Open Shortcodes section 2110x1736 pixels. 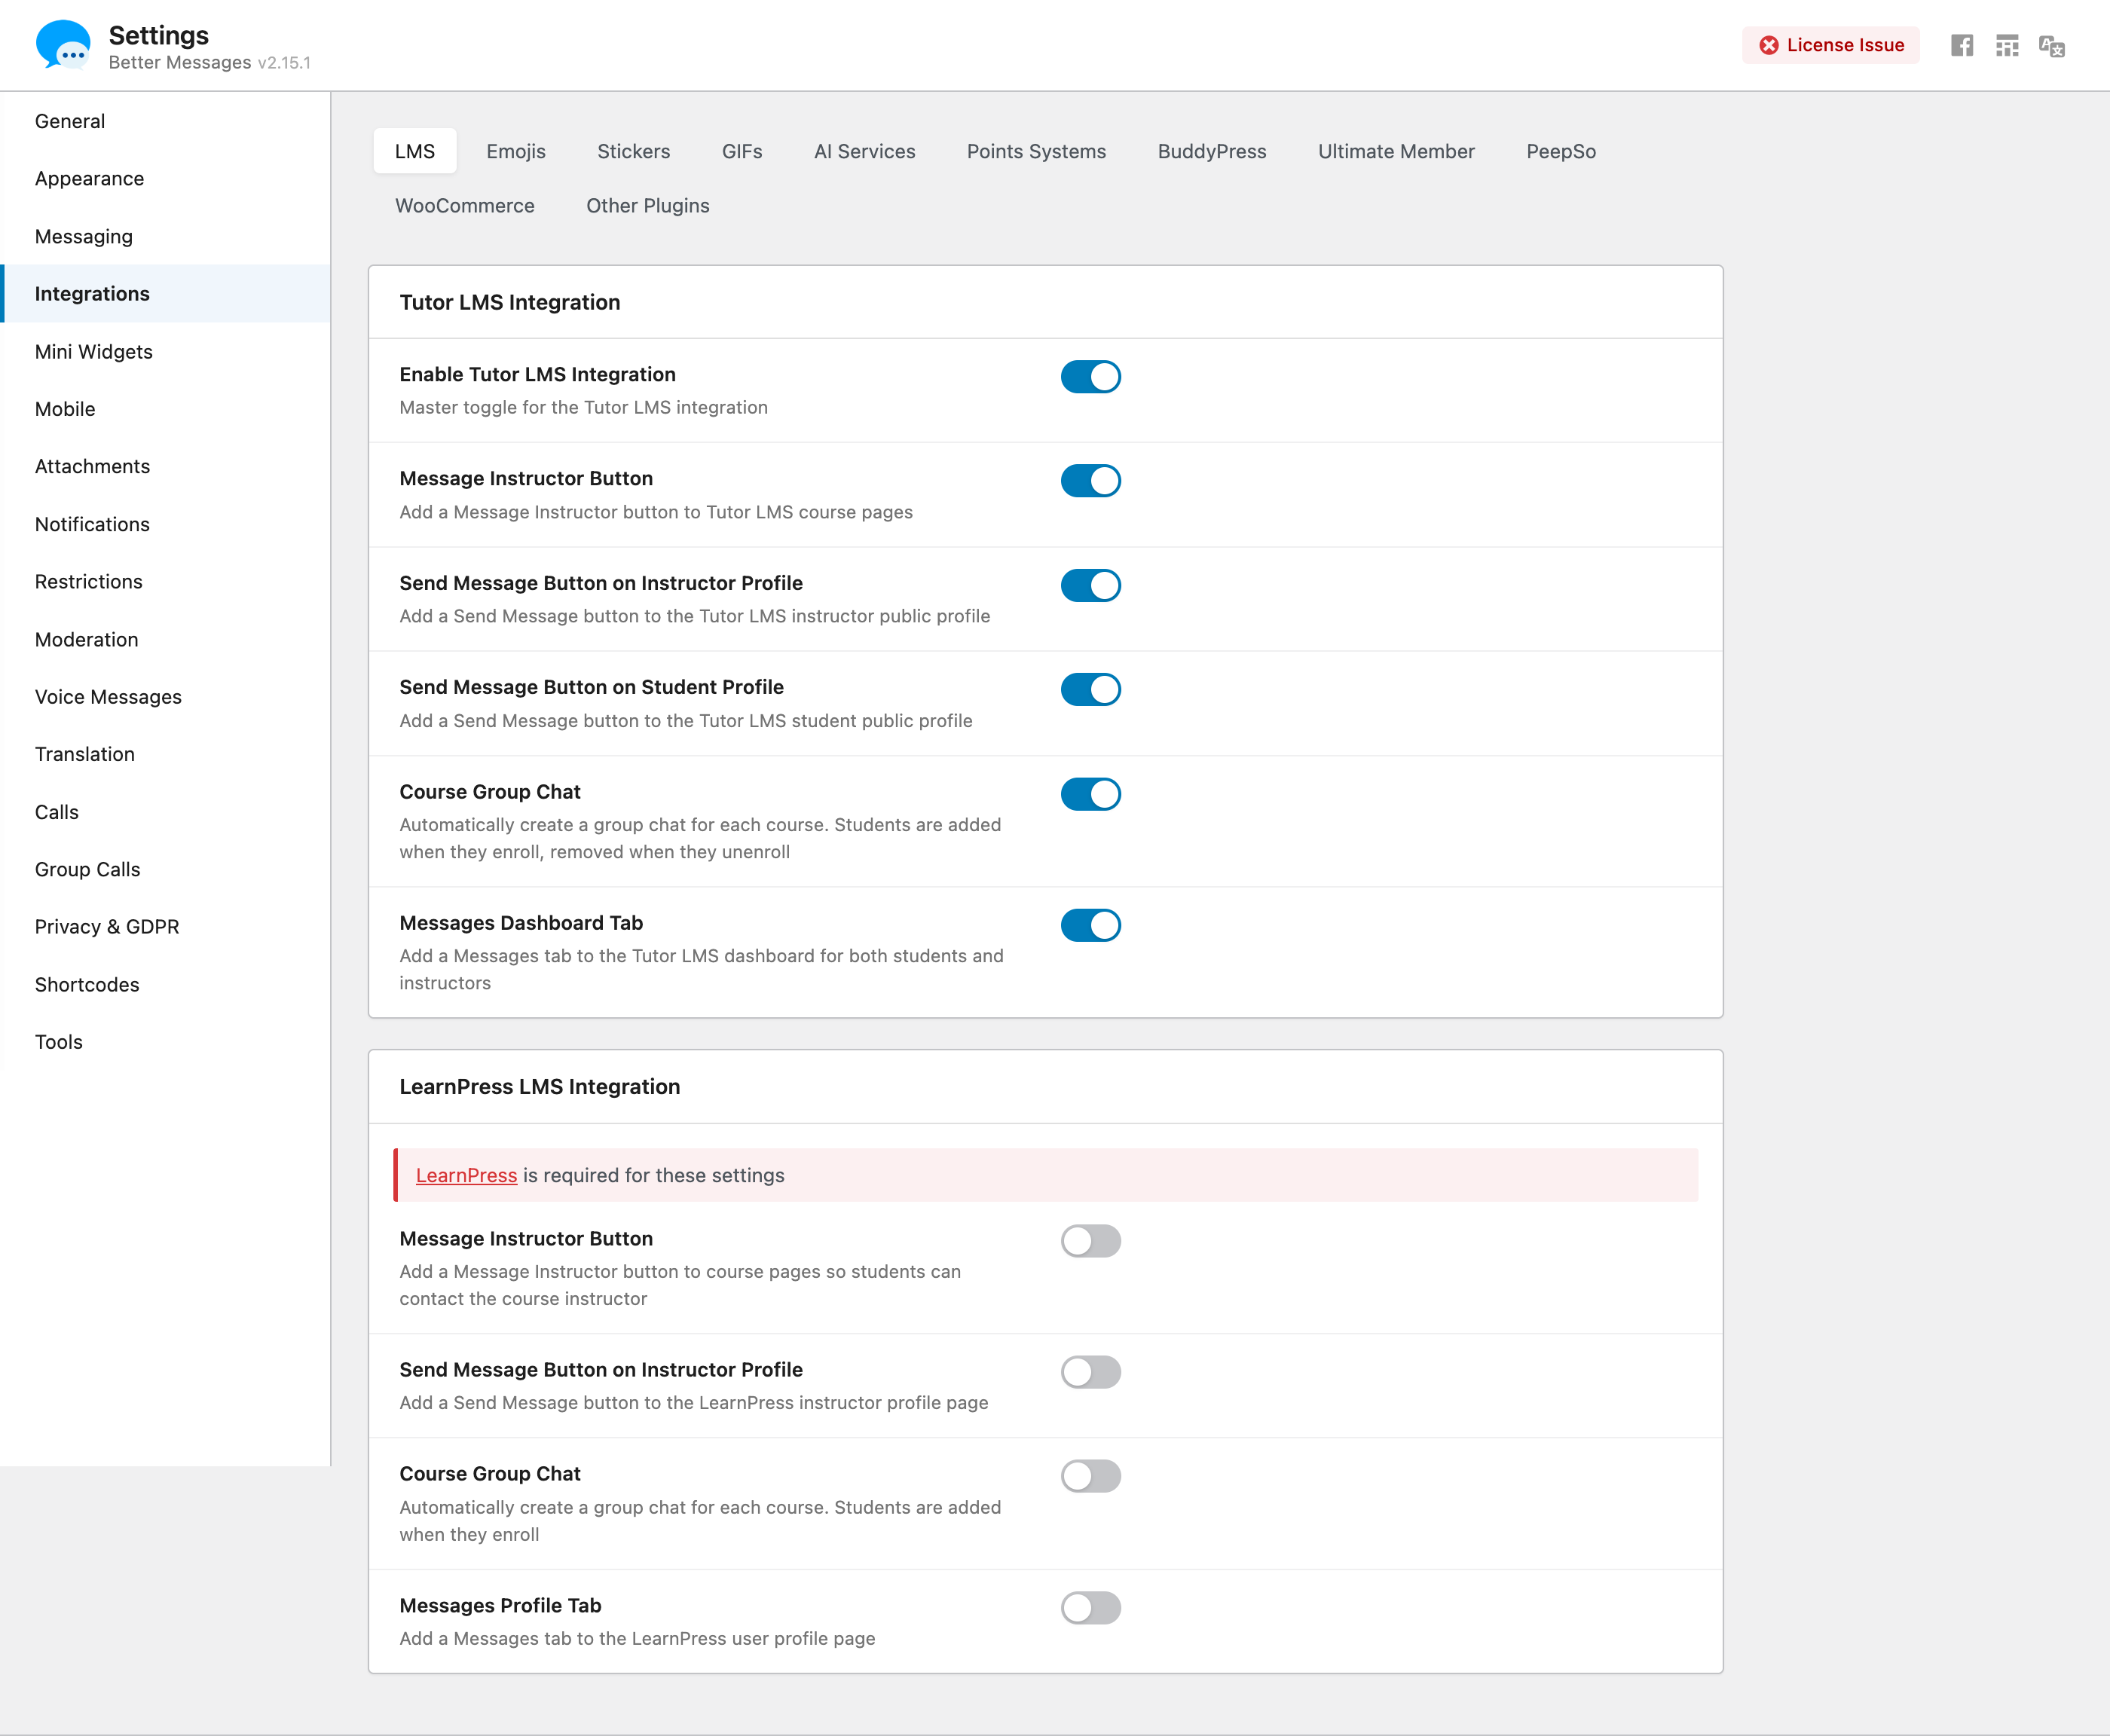165,985
